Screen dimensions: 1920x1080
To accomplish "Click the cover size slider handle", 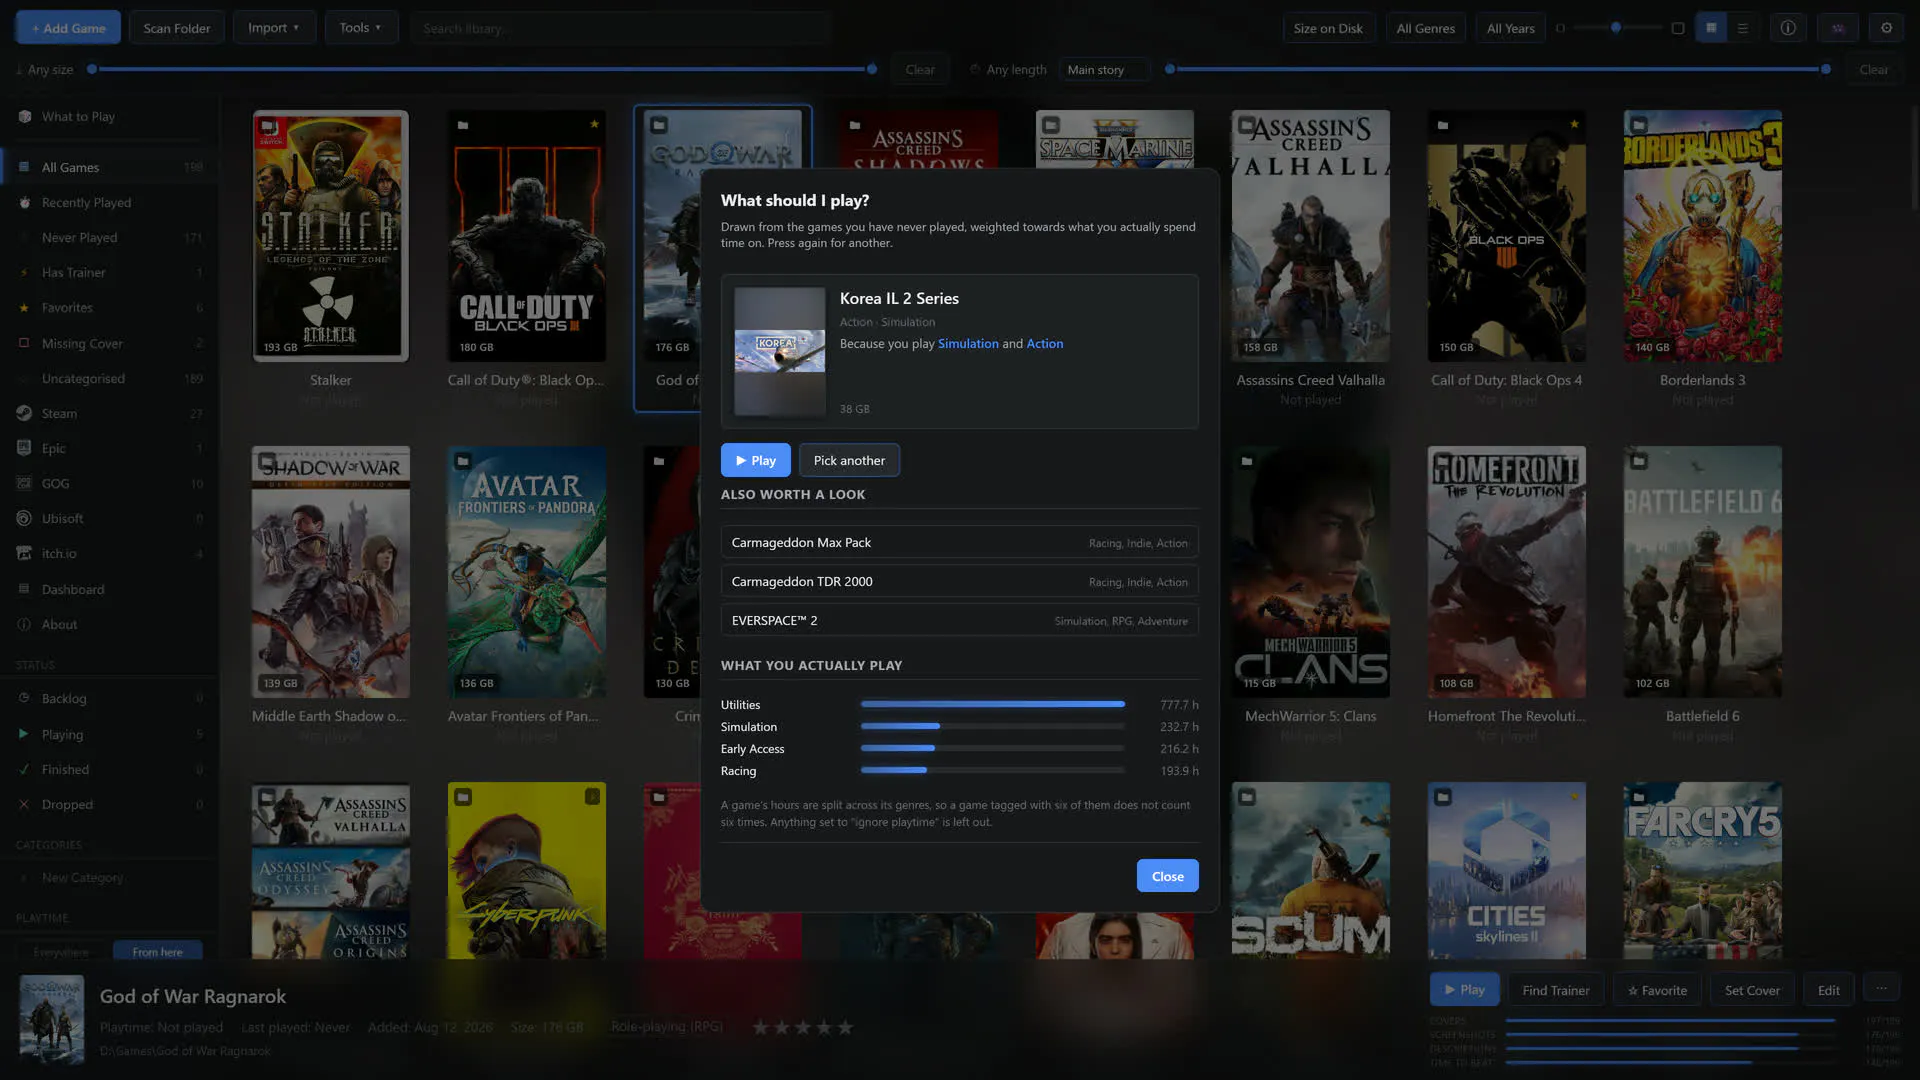I will click(1616, 28).
